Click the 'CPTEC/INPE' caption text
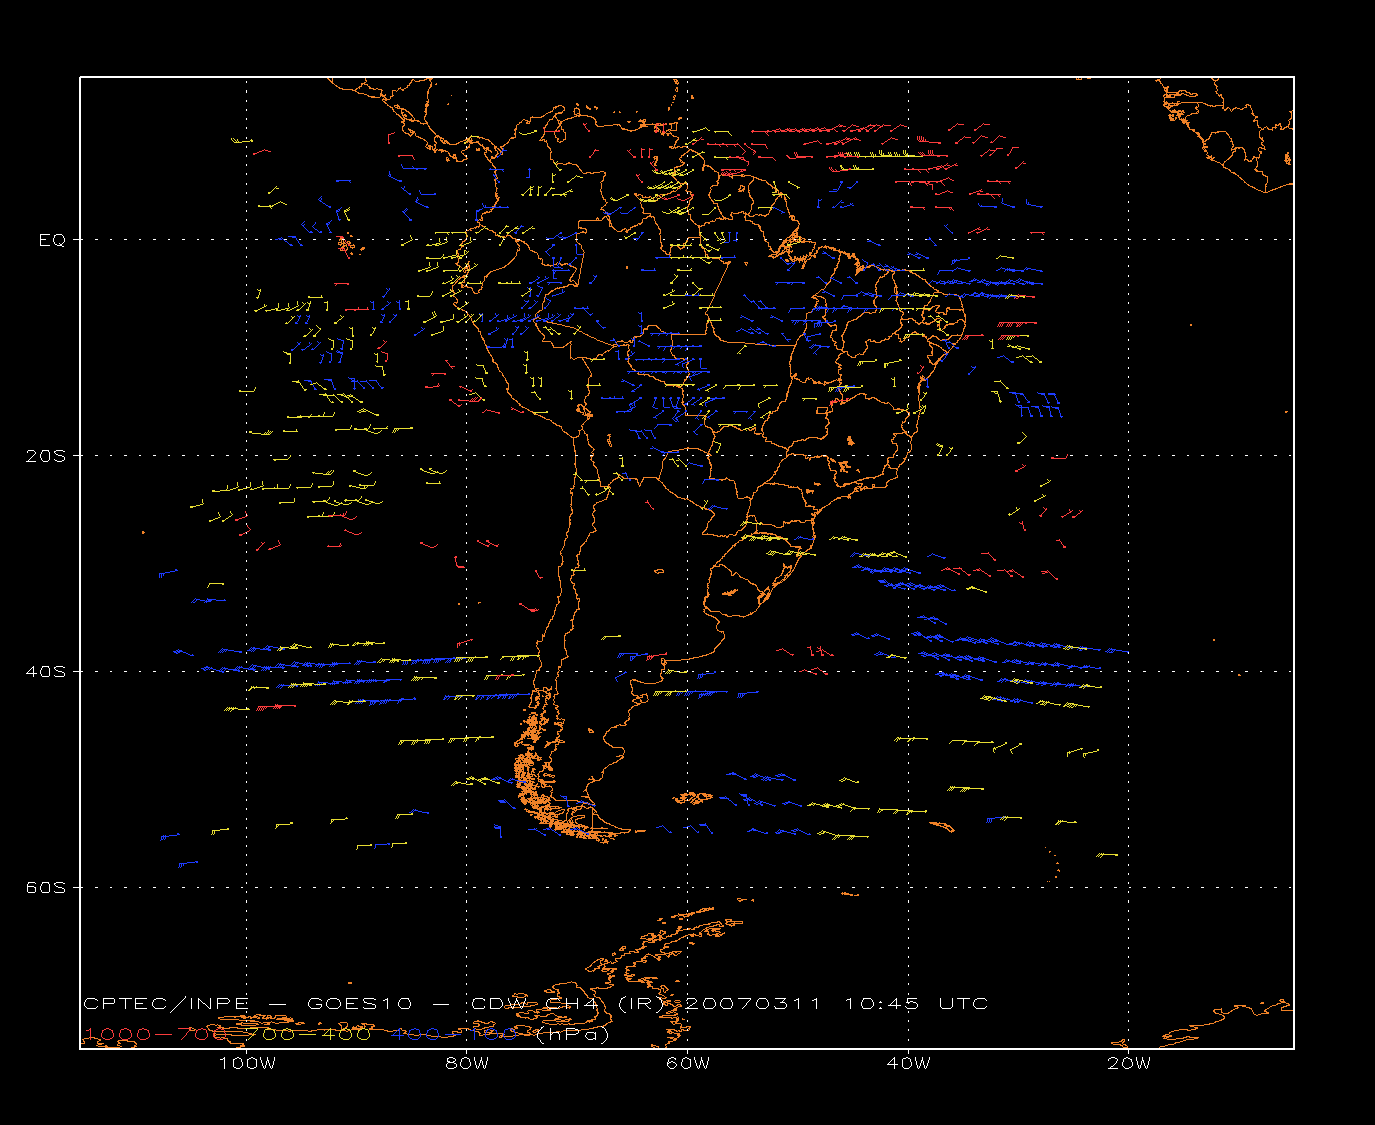This screenshot has width=1375, height=1125. pyautogui.click(x=166, y=1004)
